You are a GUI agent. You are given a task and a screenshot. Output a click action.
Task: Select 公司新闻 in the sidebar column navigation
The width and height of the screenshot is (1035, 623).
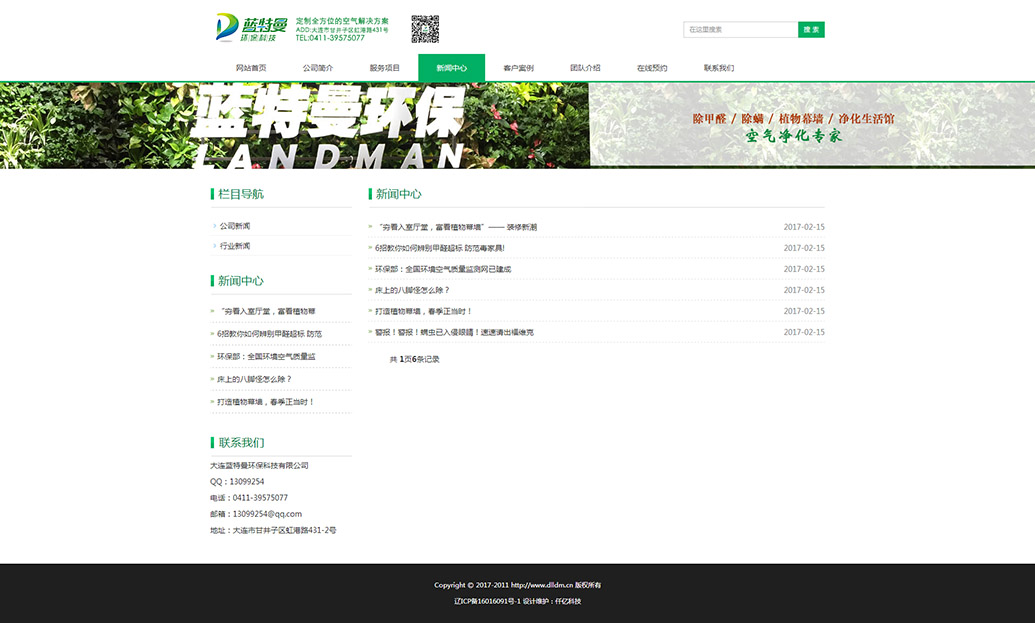(235, 226)
